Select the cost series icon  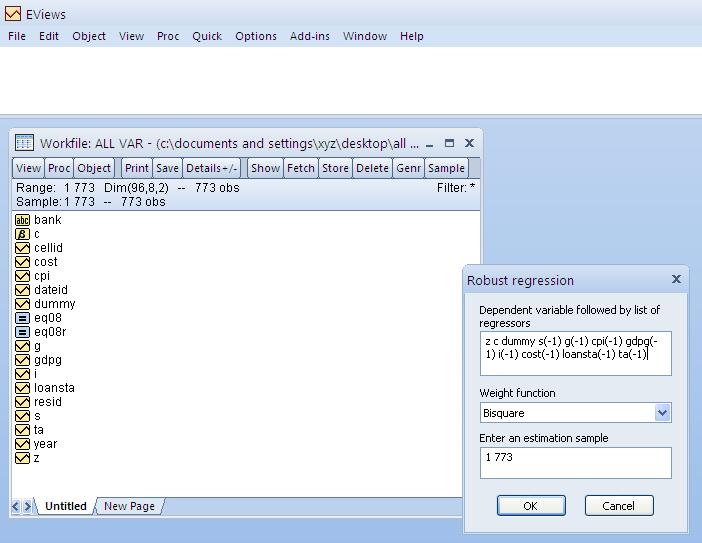pos(22,262)
